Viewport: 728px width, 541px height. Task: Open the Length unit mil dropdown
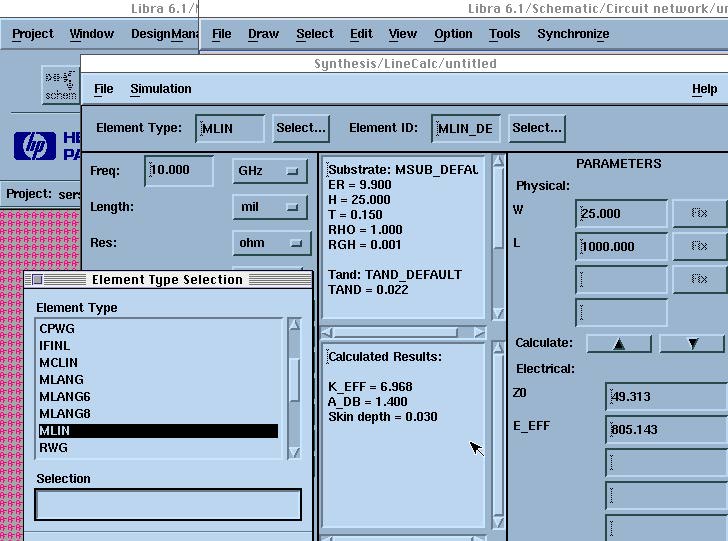pyautogui.click(x=269, y=207)
